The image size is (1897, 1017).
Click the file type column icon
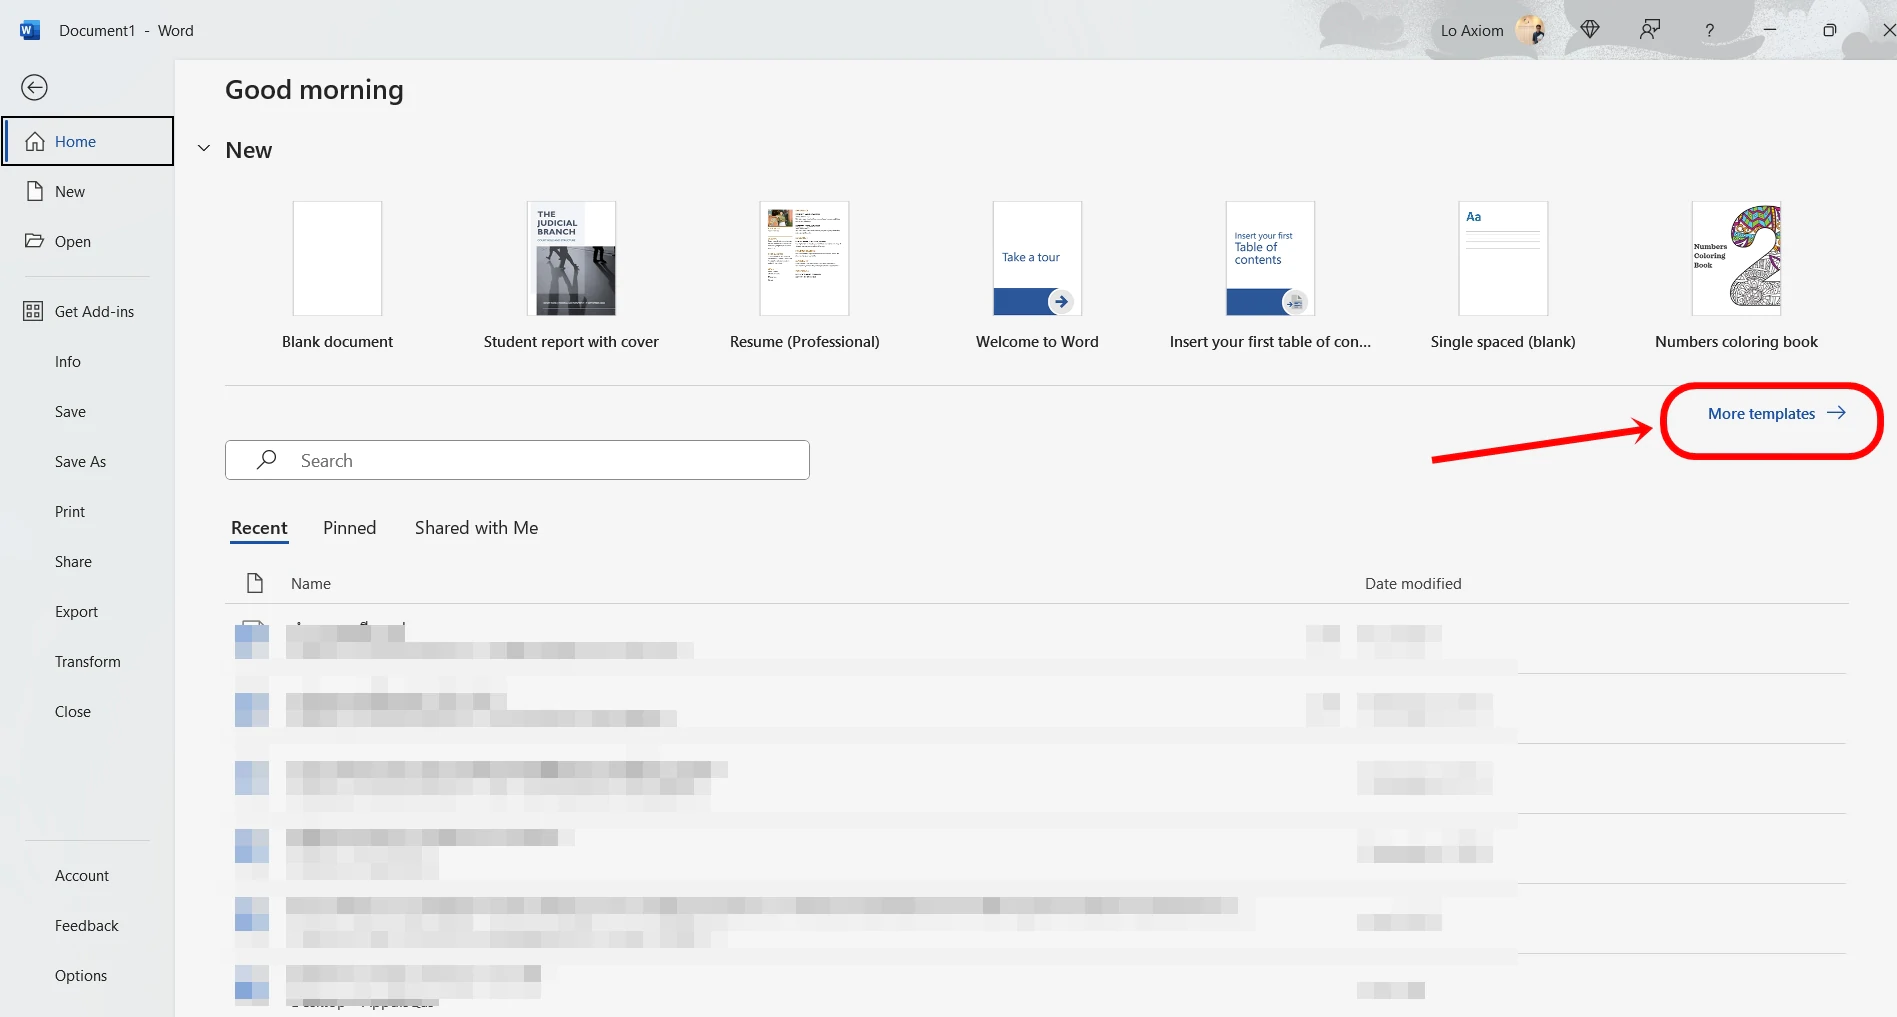[255, 583]
